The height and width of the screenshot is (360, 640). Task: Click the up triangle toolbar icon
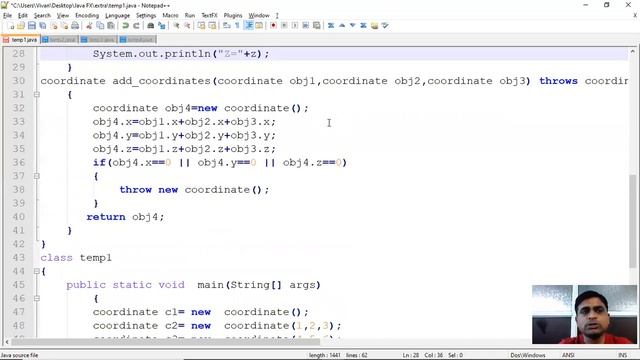(x=342, y=26)
